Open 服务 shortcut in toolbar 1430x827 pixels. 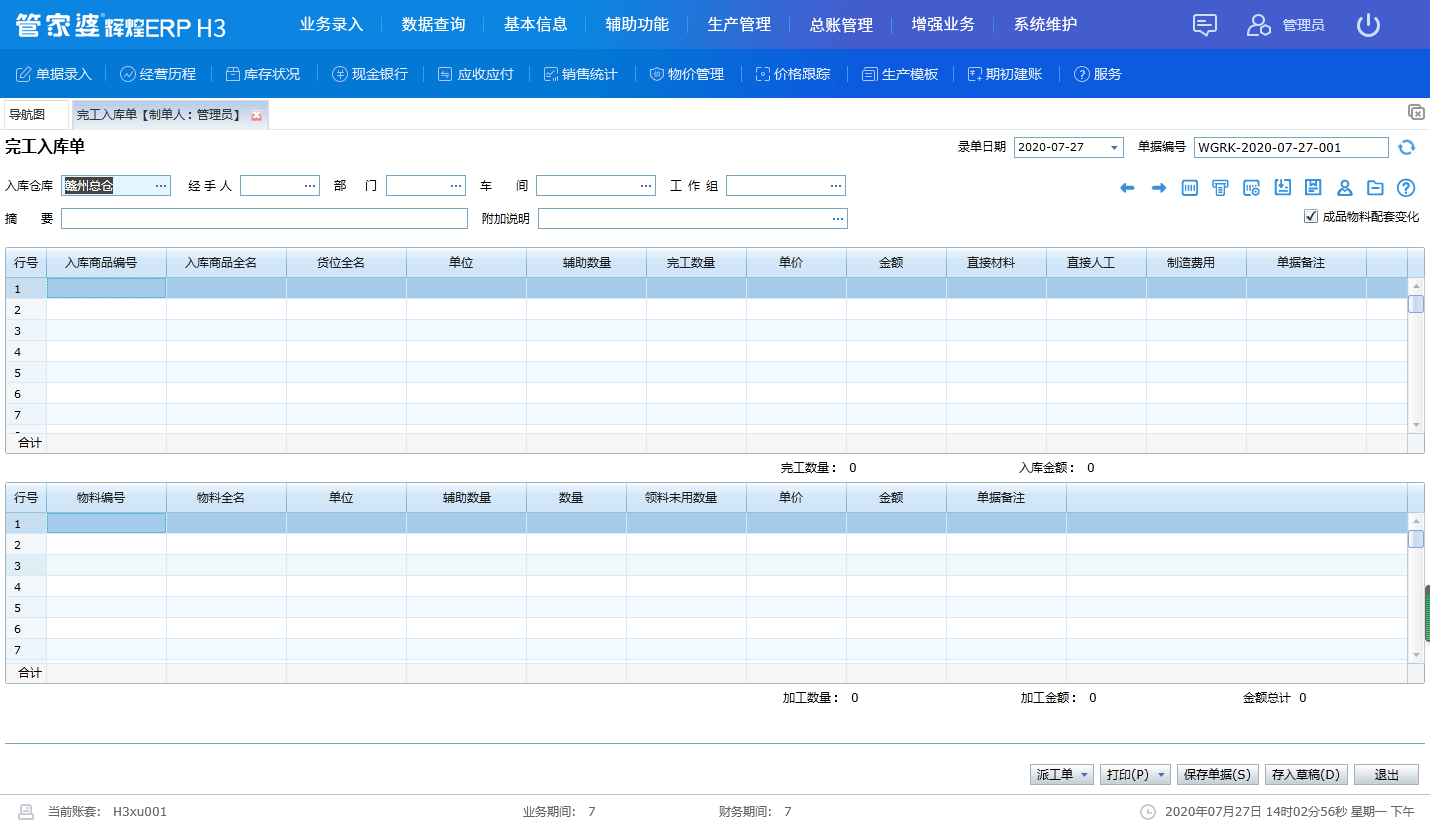[1097, 74]
